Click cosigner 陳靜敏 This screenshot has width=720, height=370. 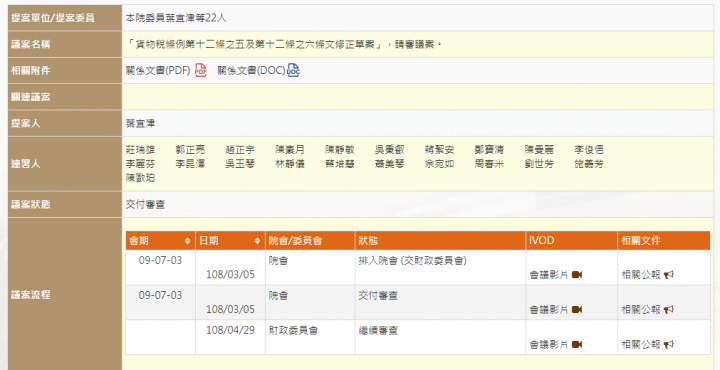tap(340, 150)
